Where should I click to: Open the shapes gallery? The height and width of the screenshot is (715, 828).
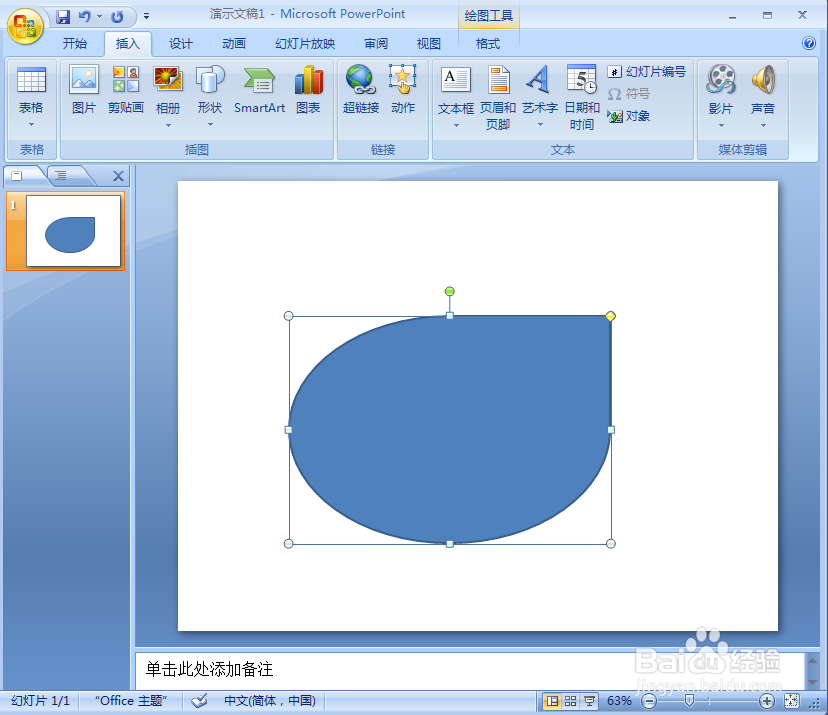pyautogui.click(x=210, y=90)
